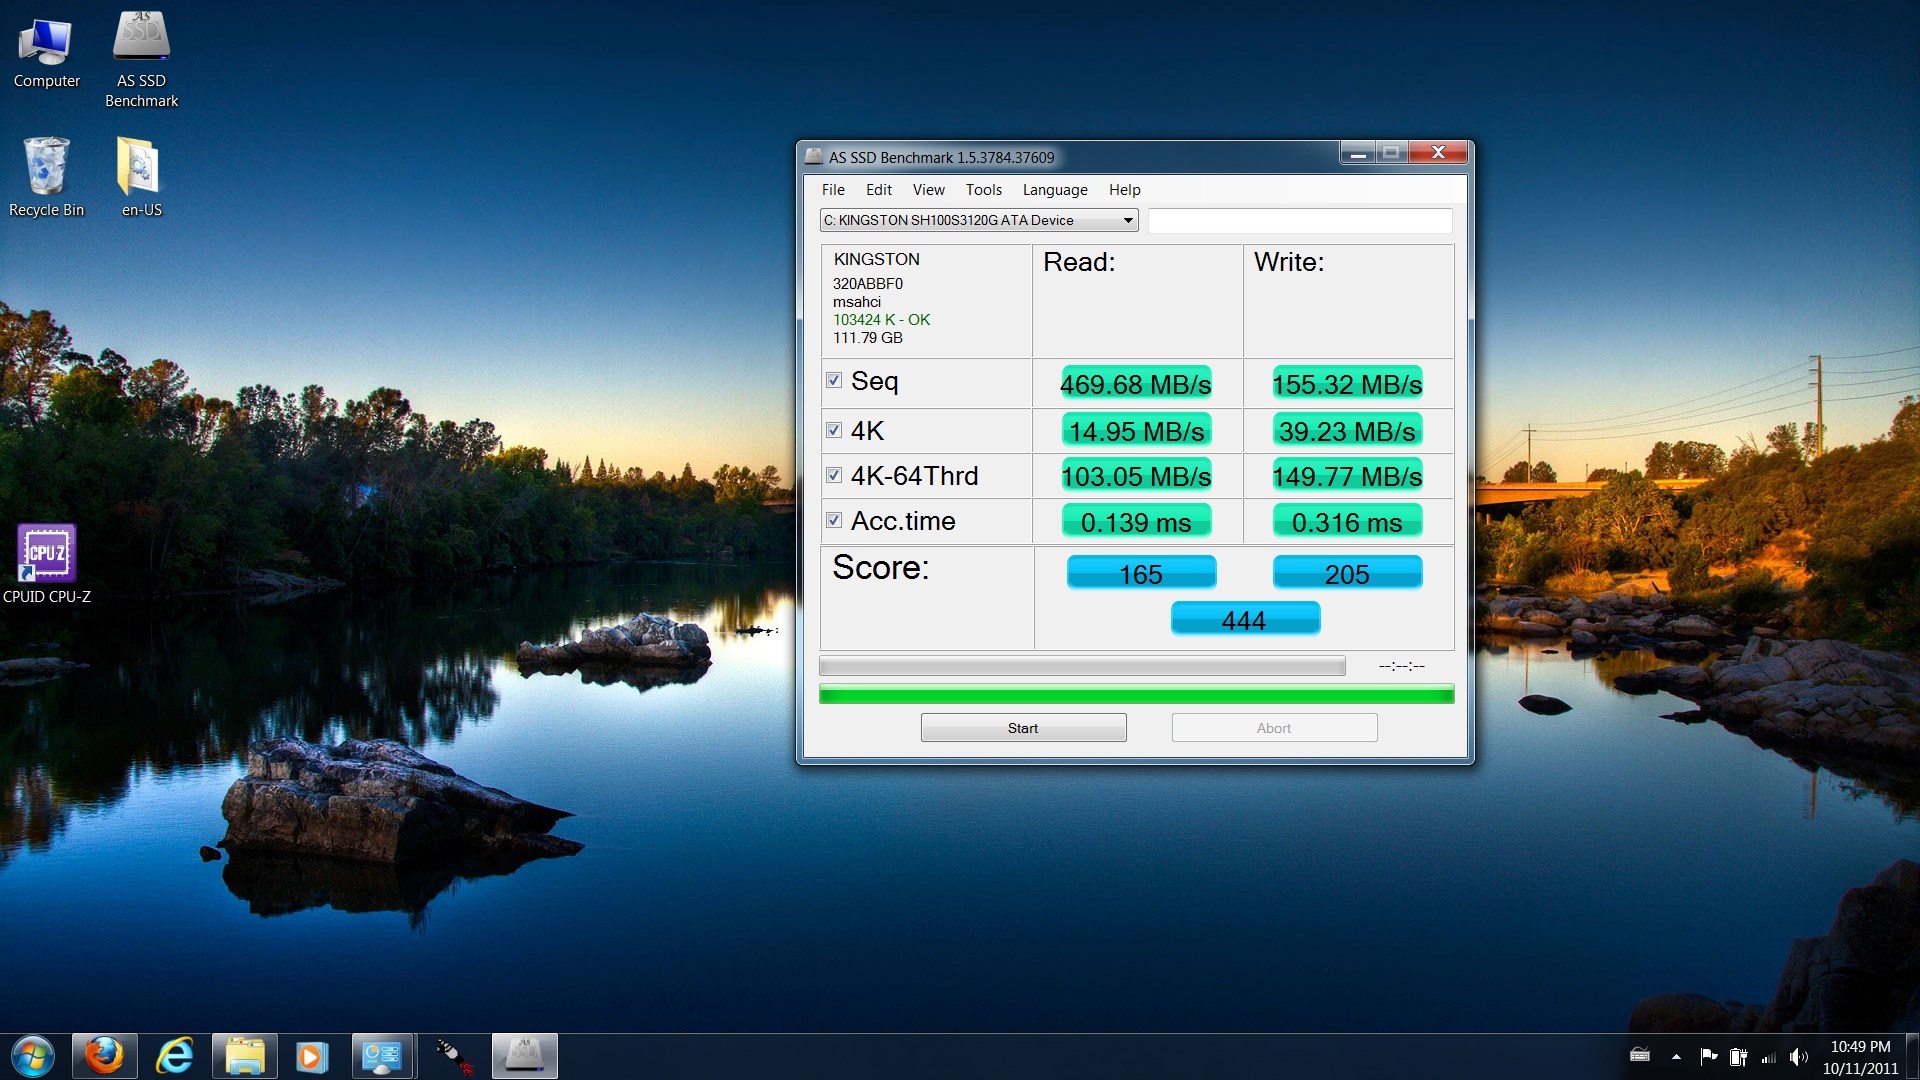Select the en-US folder on desktop
The width and height of the screenshot is (1920, 1080).
(141, 177)
